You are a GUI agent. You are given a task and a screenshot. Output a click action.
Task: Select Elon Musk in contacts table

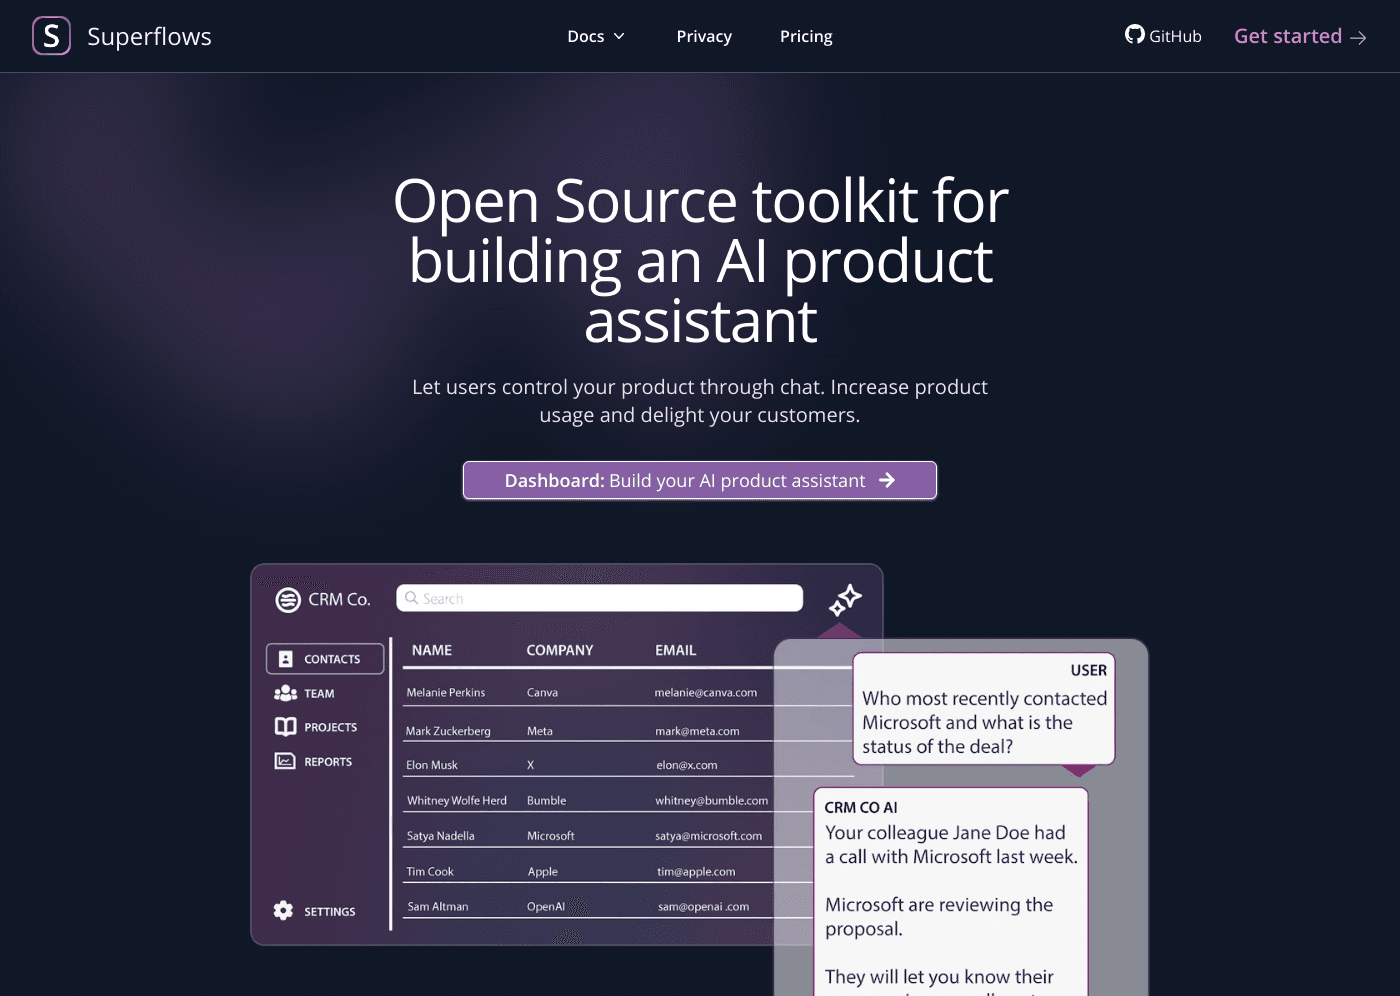[432, 765]
